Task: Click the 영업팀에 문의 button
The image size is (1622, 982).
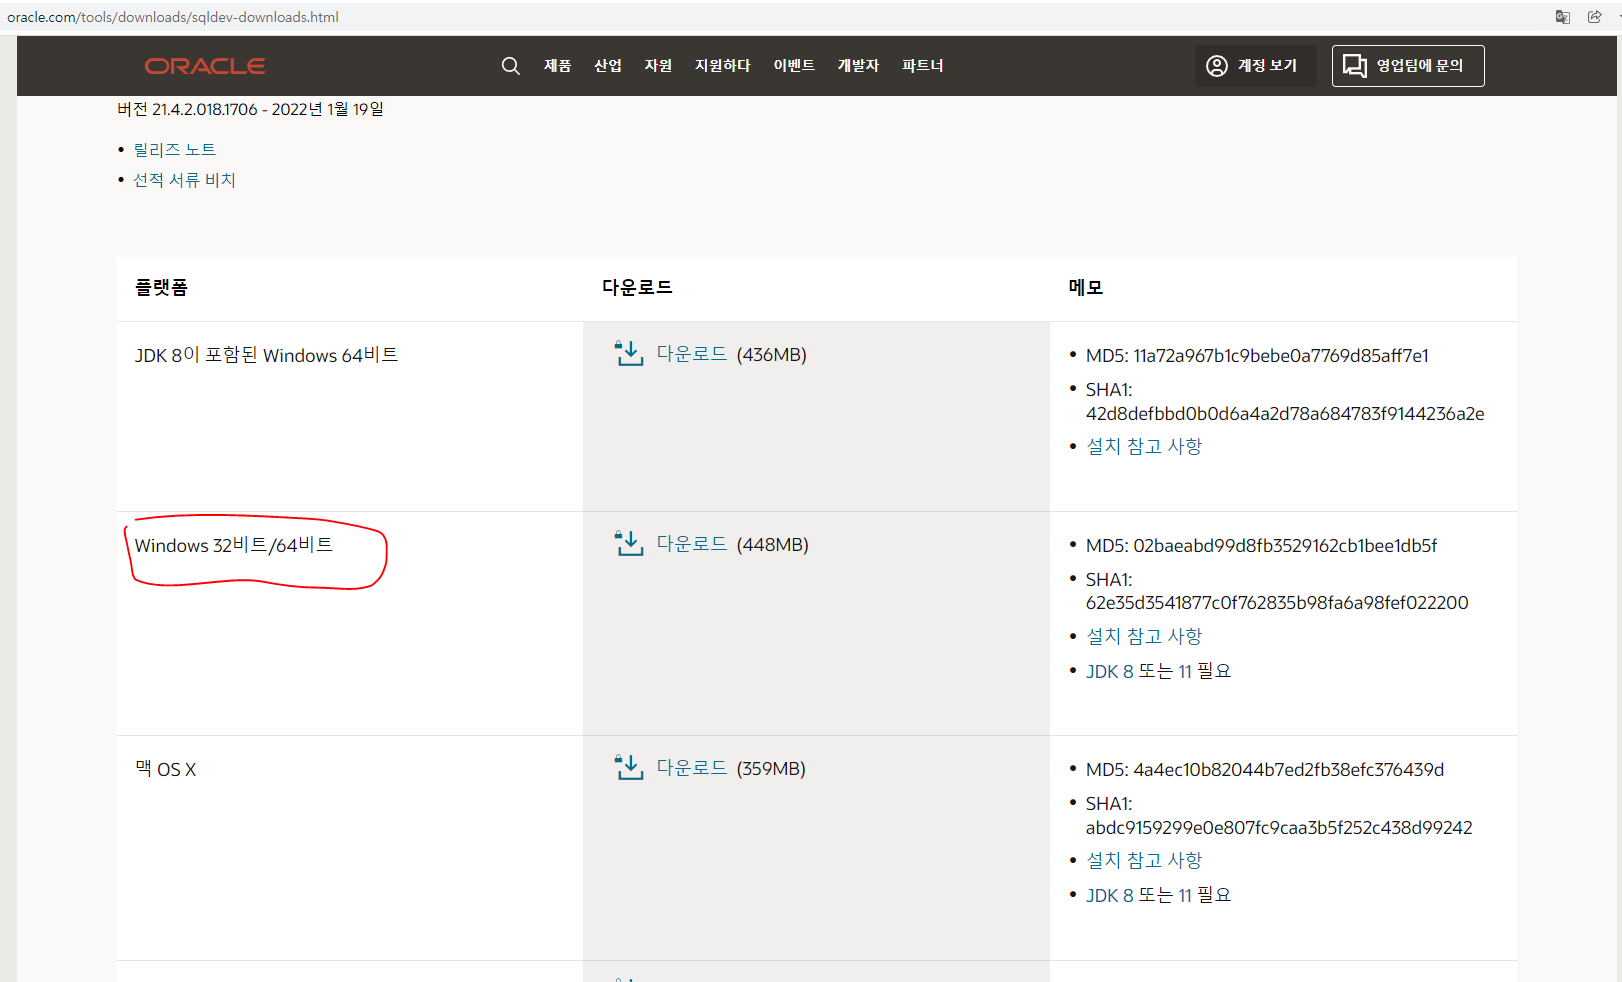Action: pyautogui.click(x=1408, y=66)
